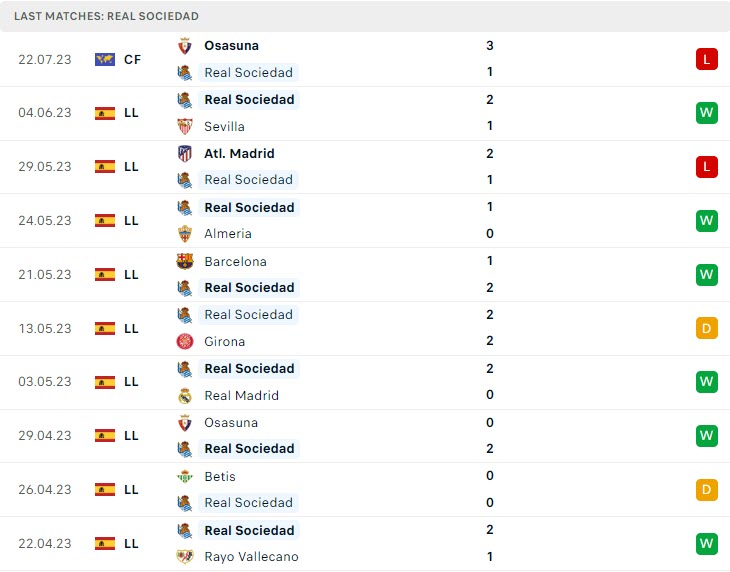Click the Spain flag beside 04.06.23 match
The height and width of the screenshot is (572, 730).
click(105, 113)
